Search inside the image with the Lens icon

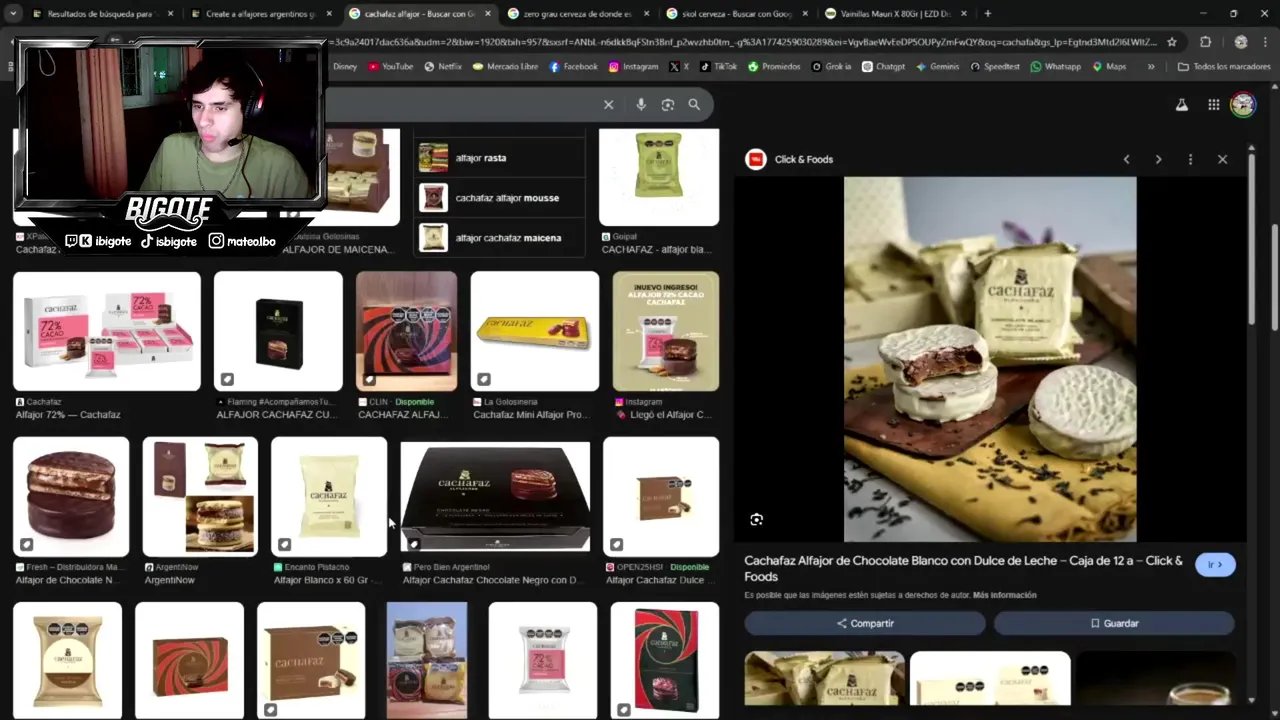(x=757, y=519)
